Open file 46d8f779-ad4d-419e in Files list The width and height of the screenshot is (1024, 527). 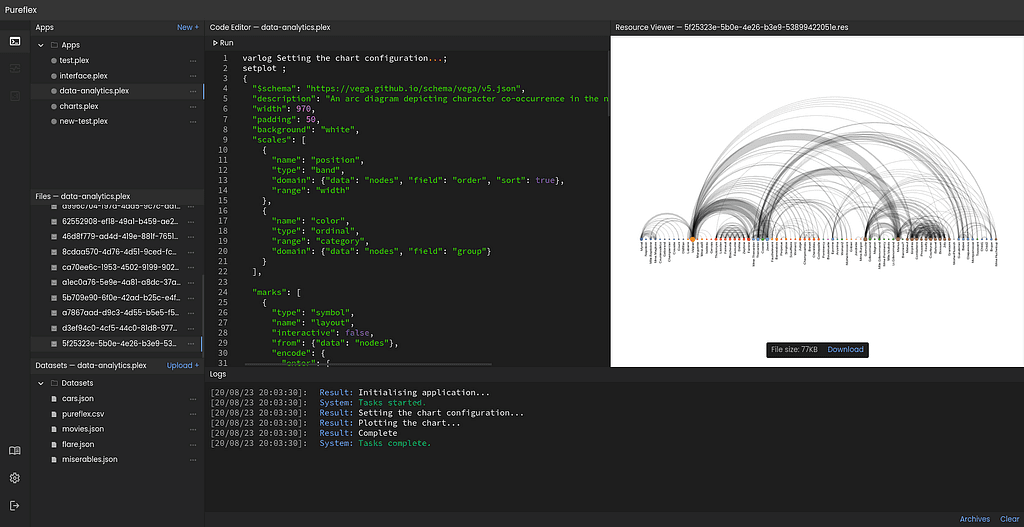pyautogui.click(x=118, y=236)
